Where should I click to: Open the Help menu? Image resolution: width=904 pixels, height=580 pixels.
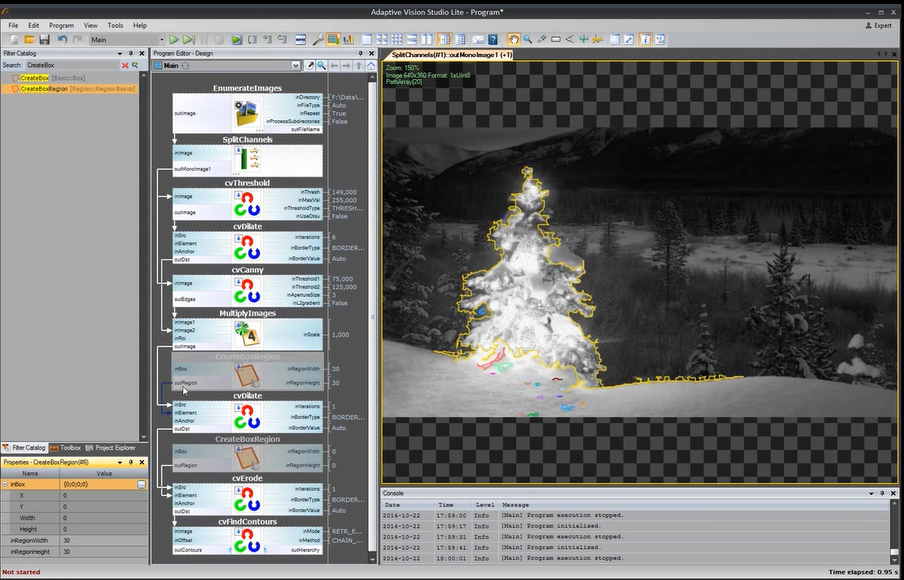pos(140,25)
